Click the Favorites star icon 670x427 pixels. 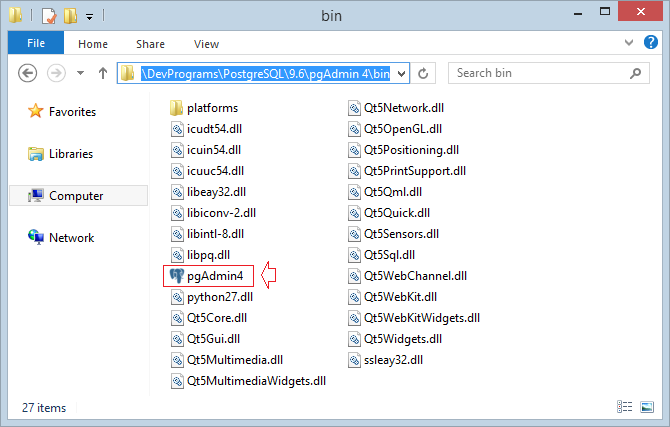tap(35, 111)
